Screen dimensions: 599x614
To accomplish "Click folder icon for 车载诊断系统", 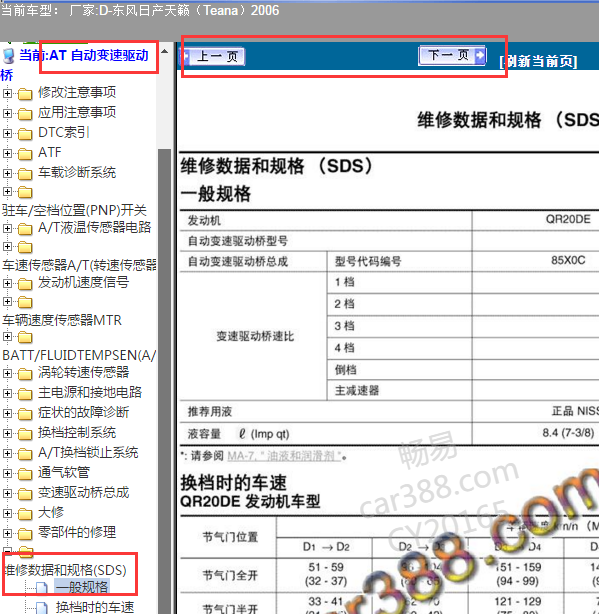I will pos(25,174).
